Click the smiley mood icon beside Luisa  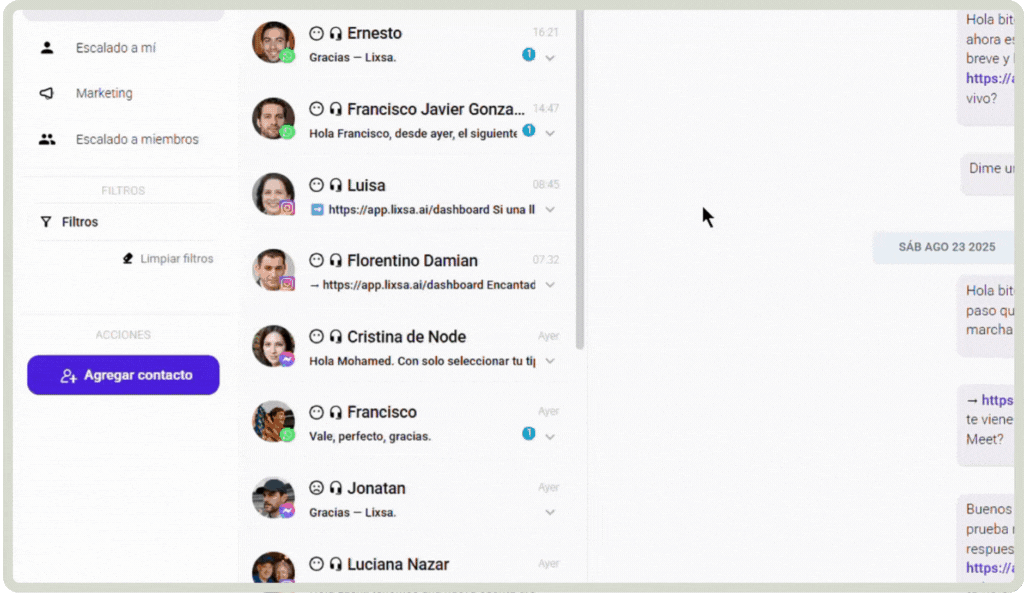tap(316, 185)
